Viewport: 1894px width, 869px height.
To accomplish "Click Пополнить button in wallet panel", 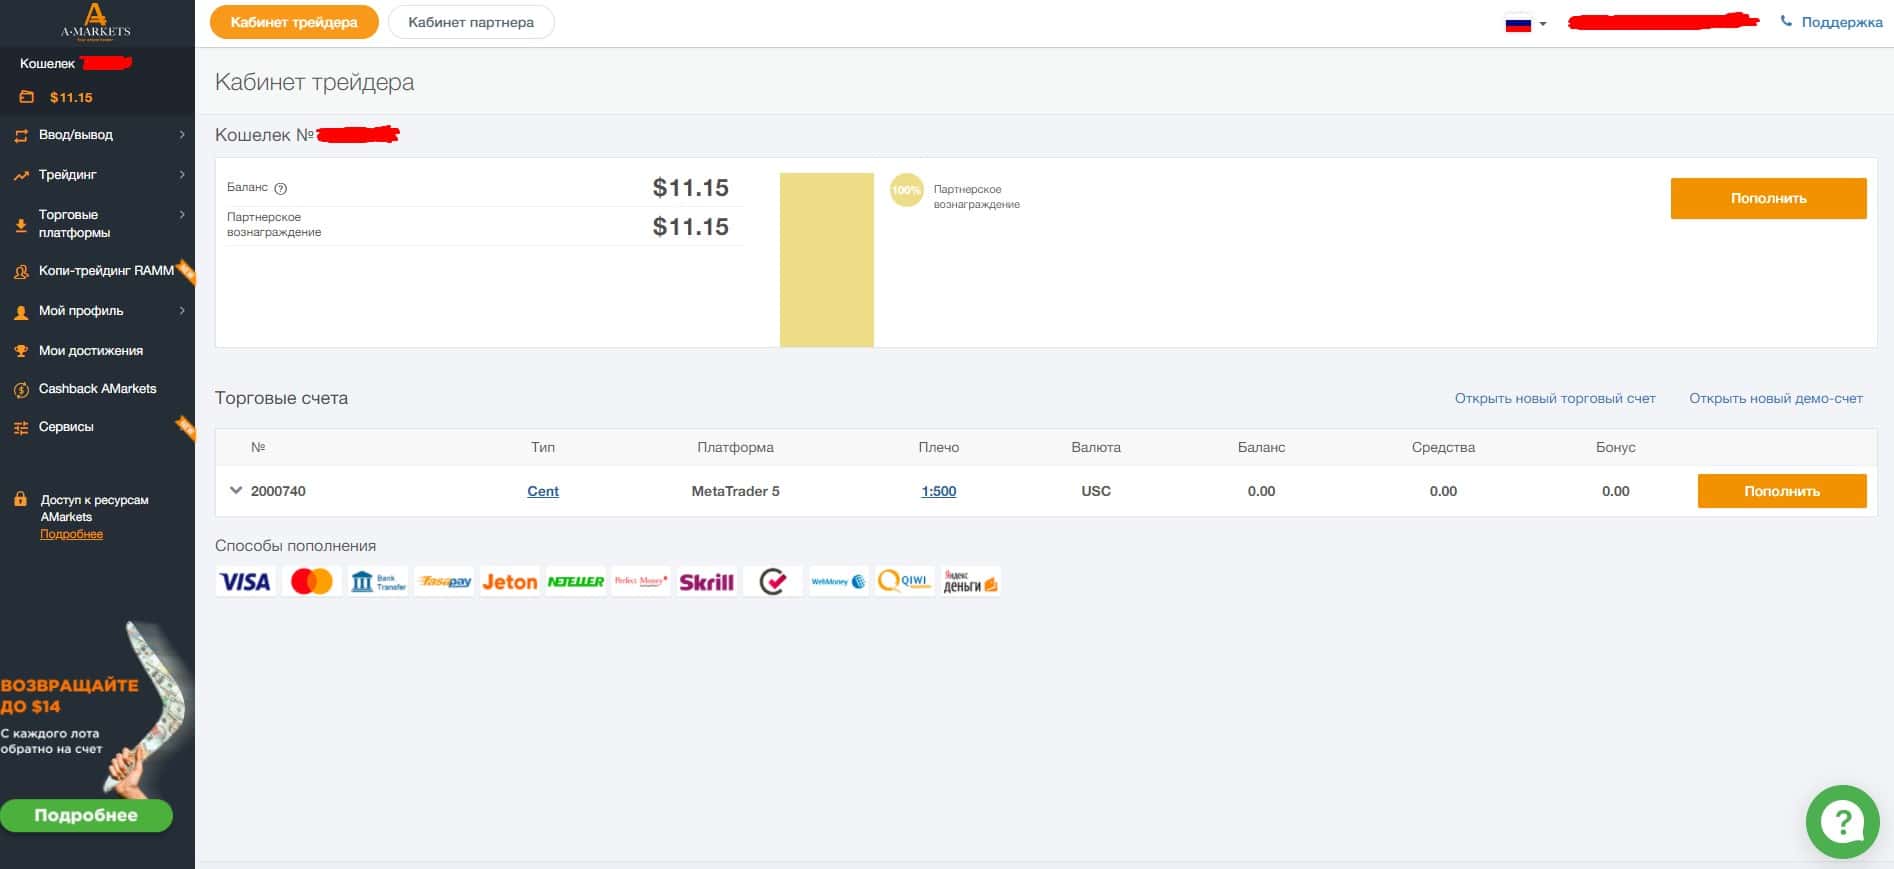I will (1768, 198).
